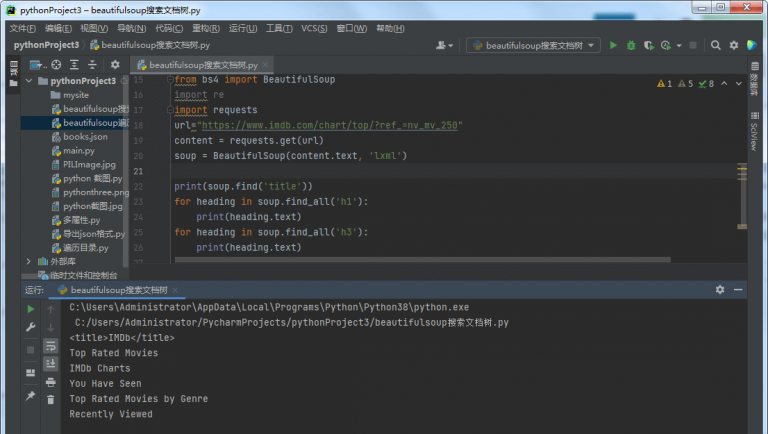Start debugging with the bug icon

point(631,45)
